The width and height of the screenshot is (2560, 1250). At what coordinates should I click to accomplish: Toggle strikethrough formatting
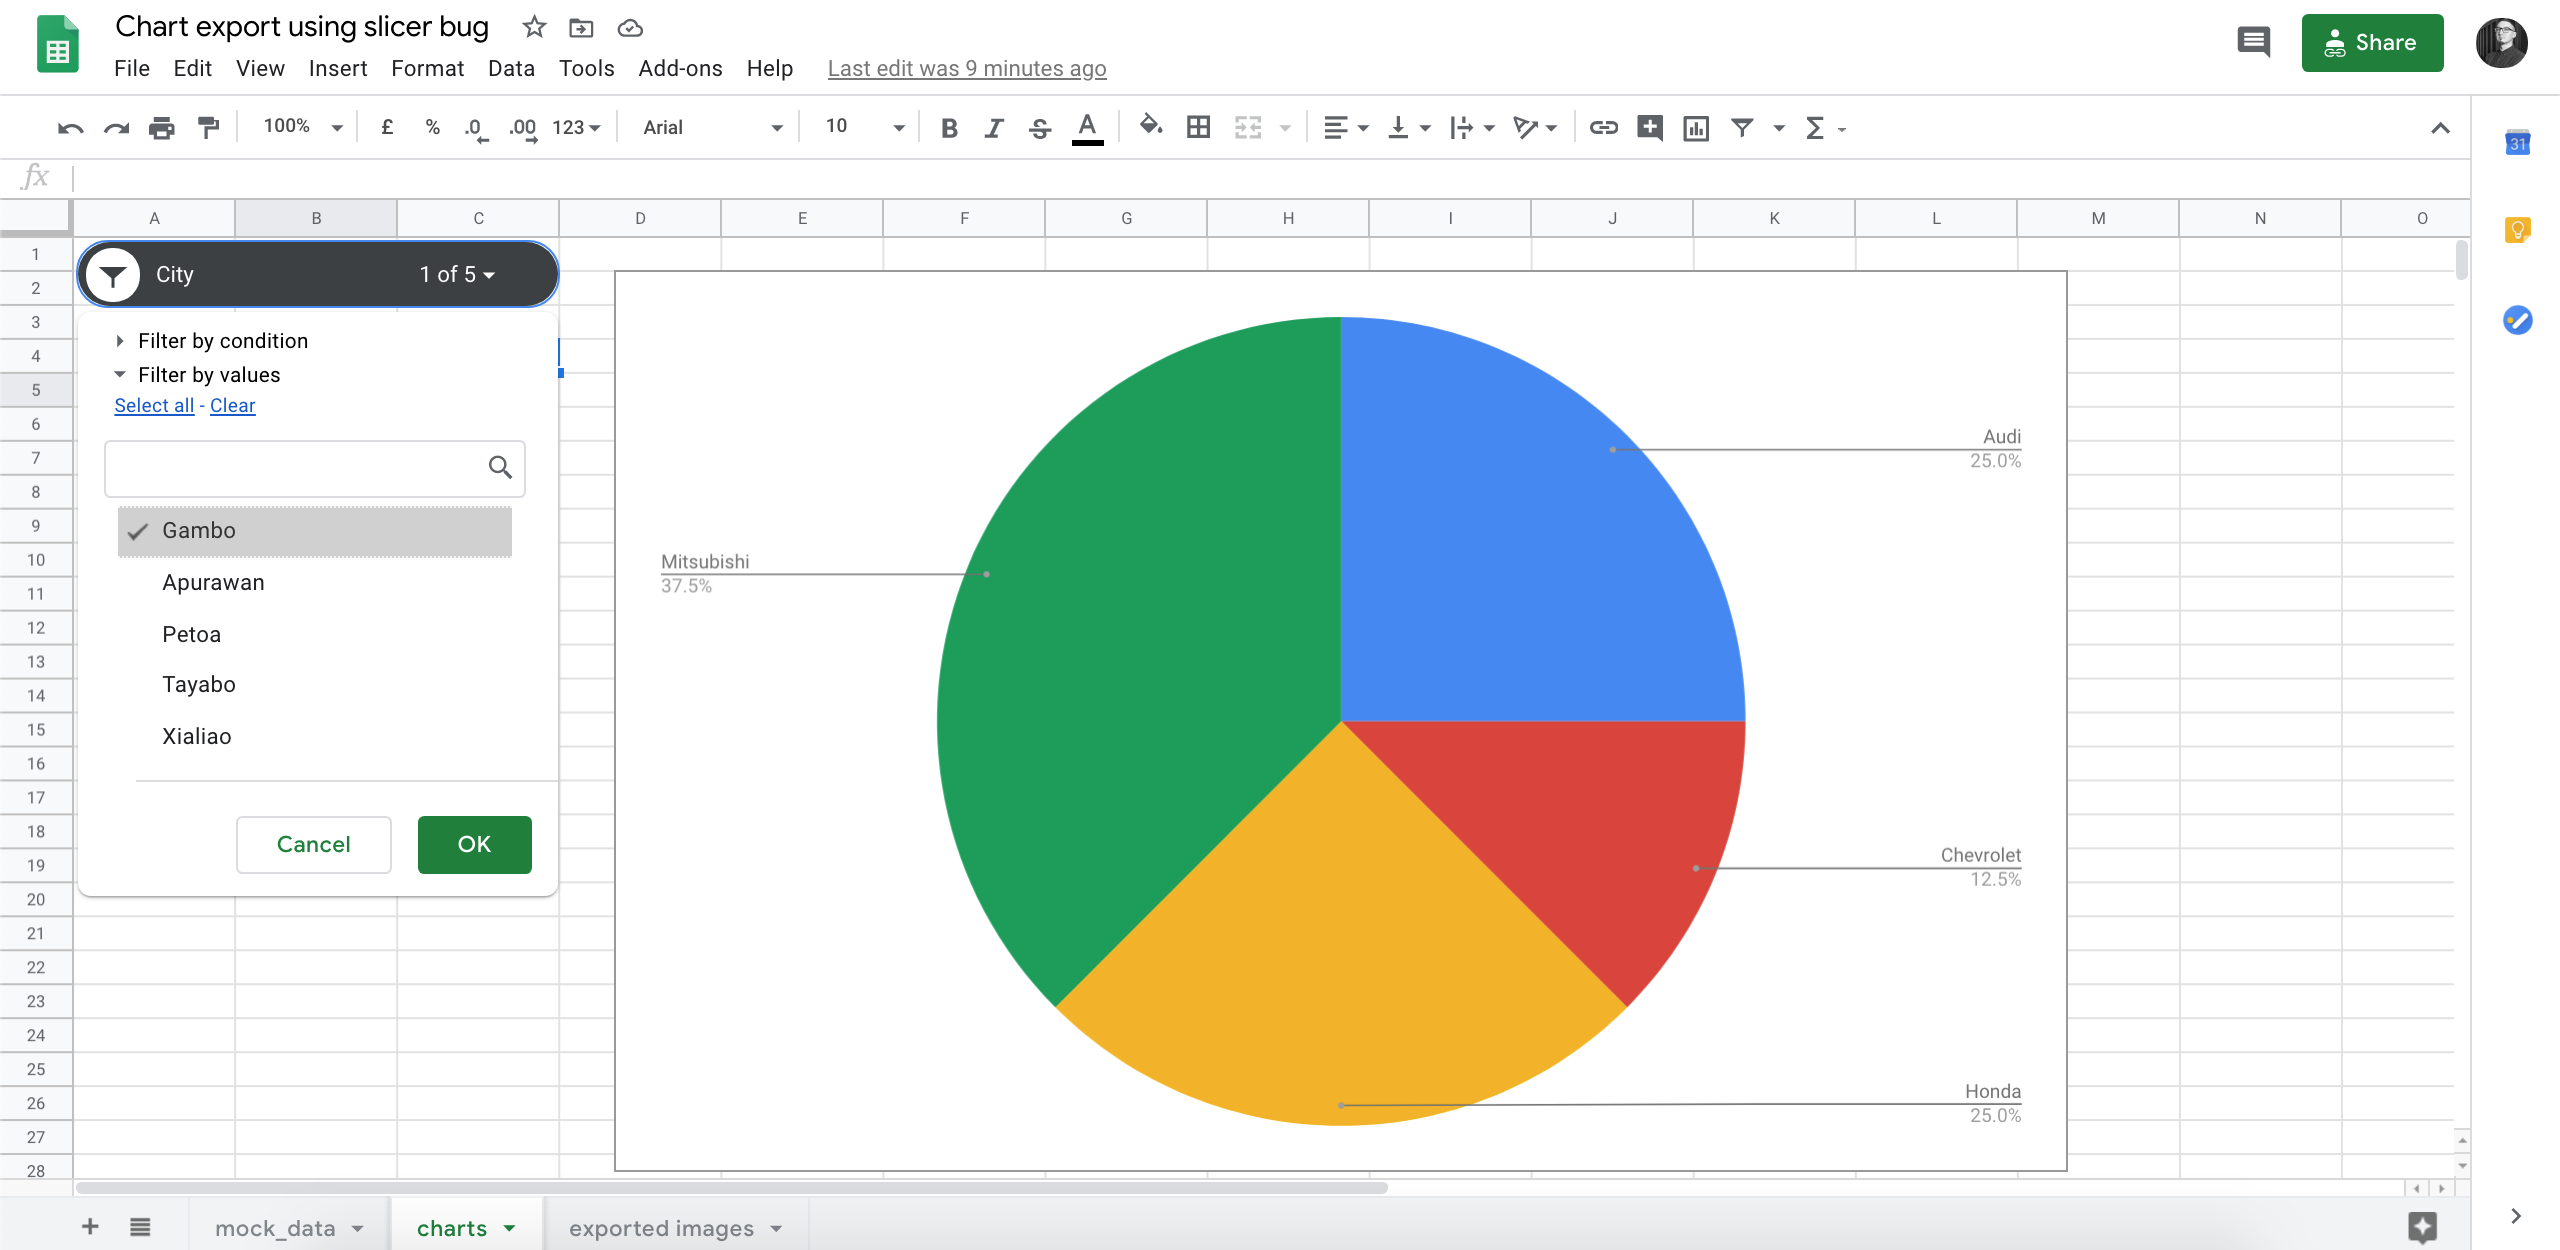point(1040,127)
